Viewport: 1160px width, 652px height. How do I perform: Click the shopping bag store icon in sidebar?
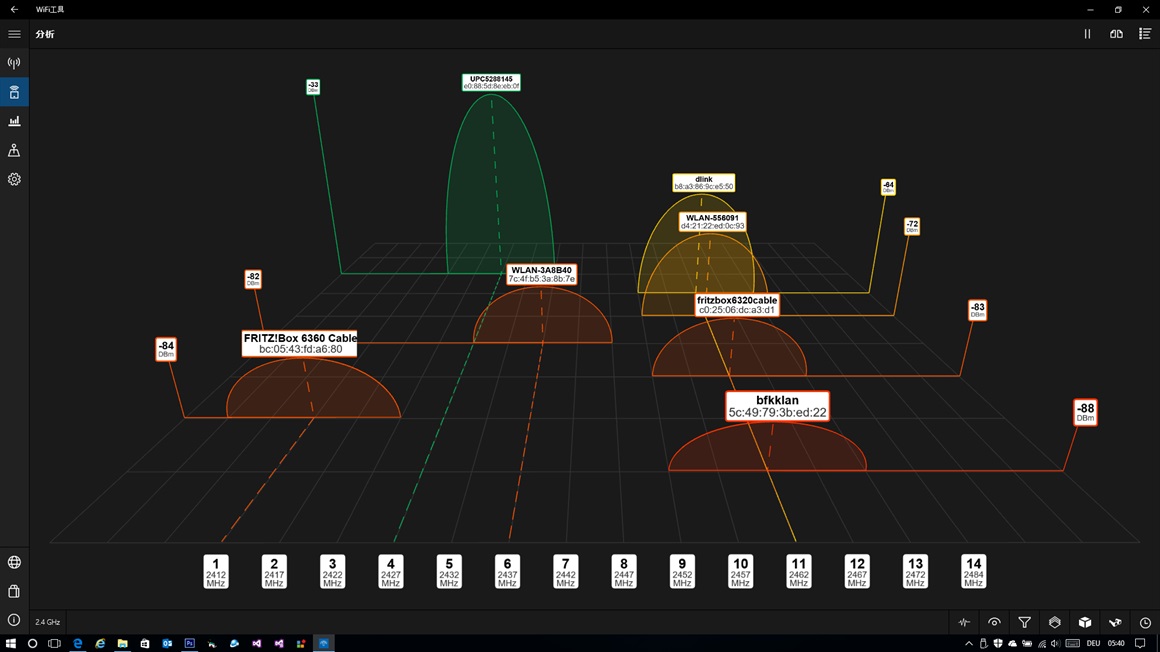[x=14, y=591]
